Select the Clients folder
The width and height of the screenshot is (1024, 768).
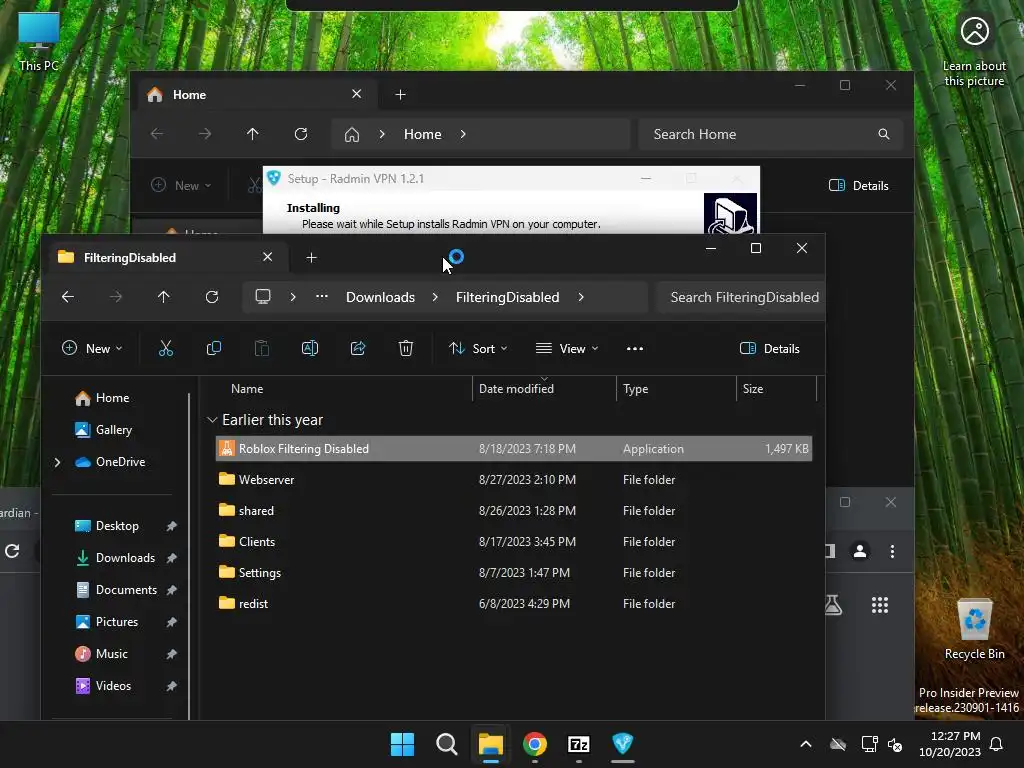513,541
